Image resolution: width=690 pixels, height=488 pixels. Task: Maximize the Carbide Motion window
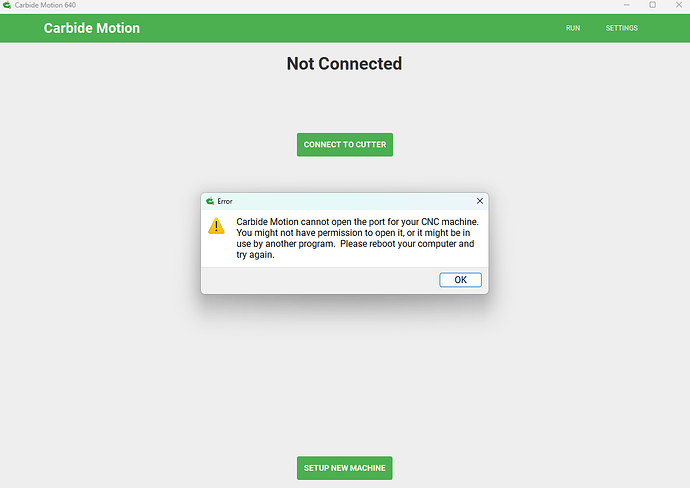[652, 5]
